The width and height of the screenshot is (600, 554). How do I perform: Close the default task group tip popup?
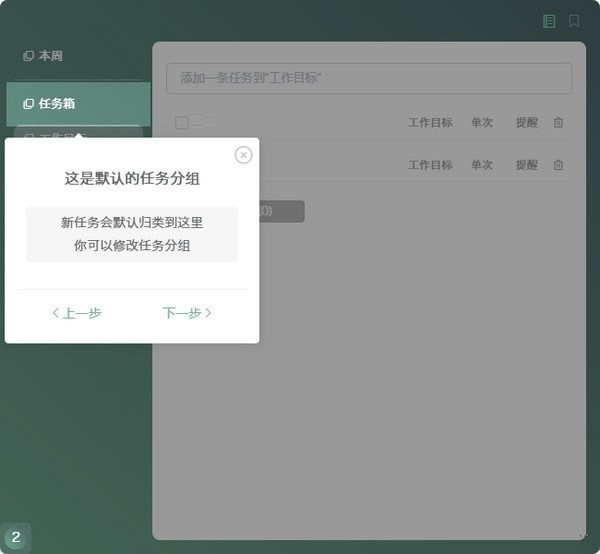click(x=243, y=155)
